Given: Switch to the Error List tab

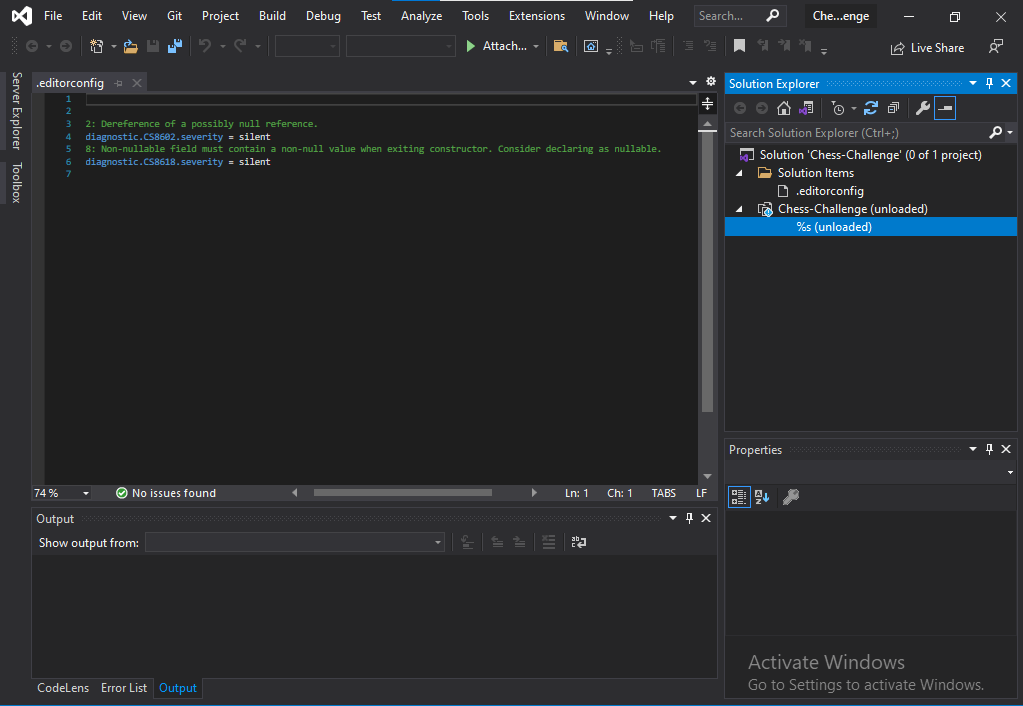Looking at the screenshot, I should pos(123,688).
